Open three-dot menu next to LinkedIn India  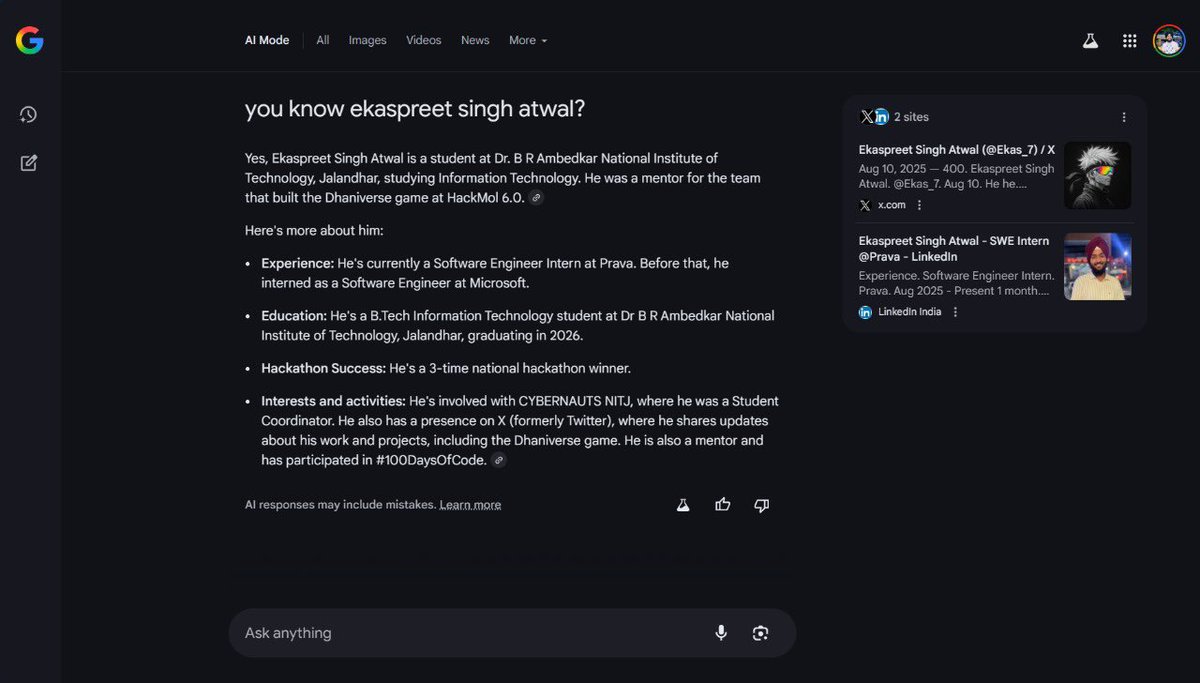(x=955, y=312)
